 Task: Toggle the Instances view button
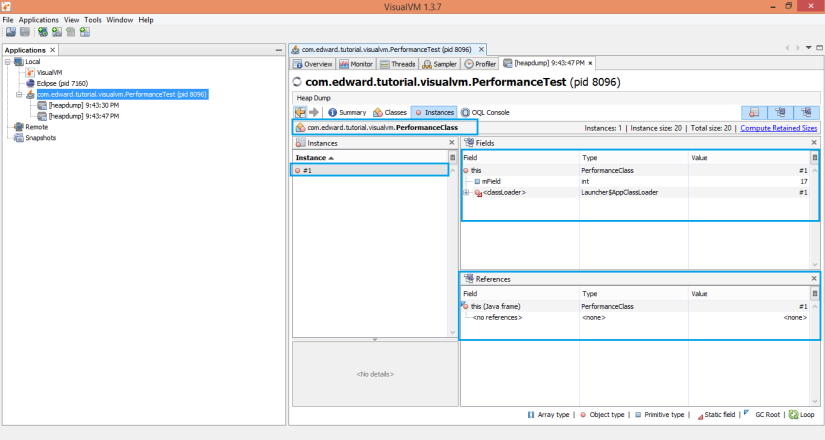coord(433,112)
